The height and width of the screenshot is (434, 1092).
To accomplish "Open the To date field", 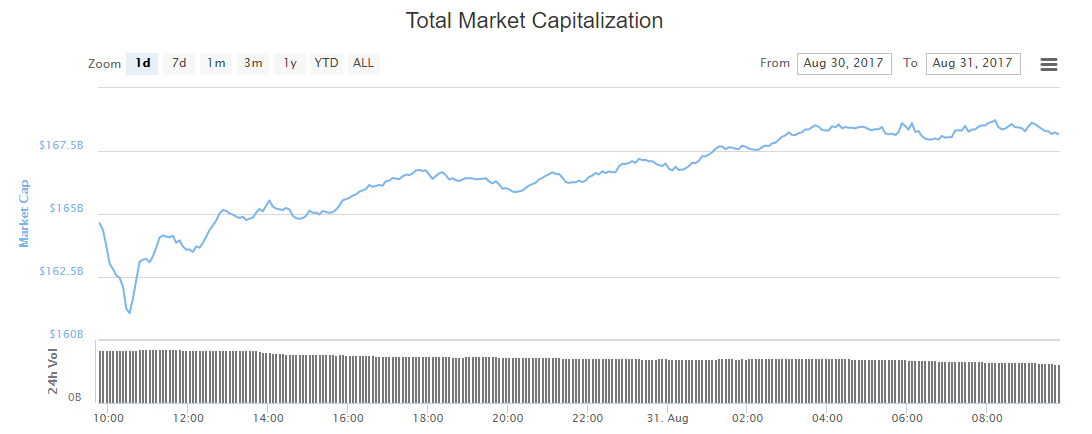I will [973, 63].
